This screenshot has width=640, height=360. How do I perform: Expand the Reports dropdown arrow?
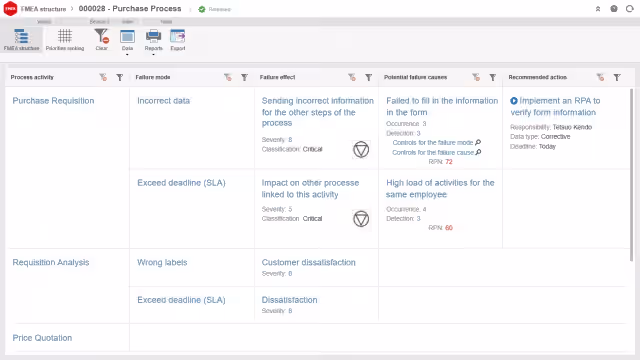coord(153,54)
